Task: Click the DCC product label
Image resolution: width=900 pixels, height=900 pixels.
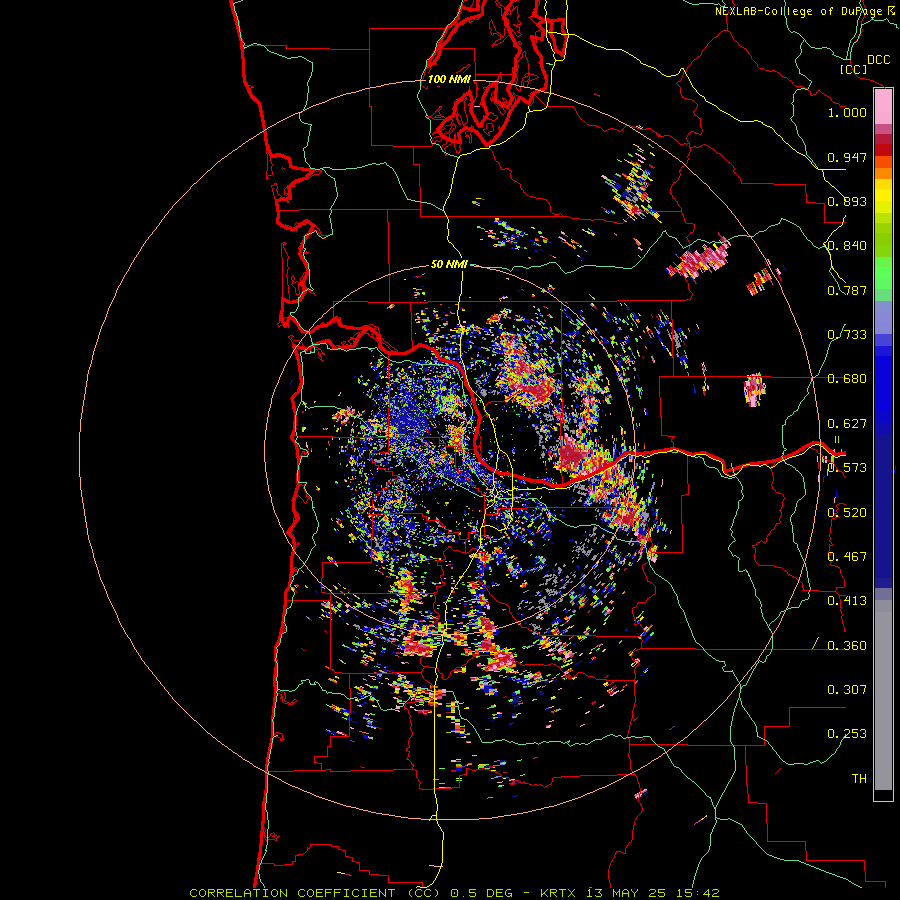Action: tap(878, 60)
